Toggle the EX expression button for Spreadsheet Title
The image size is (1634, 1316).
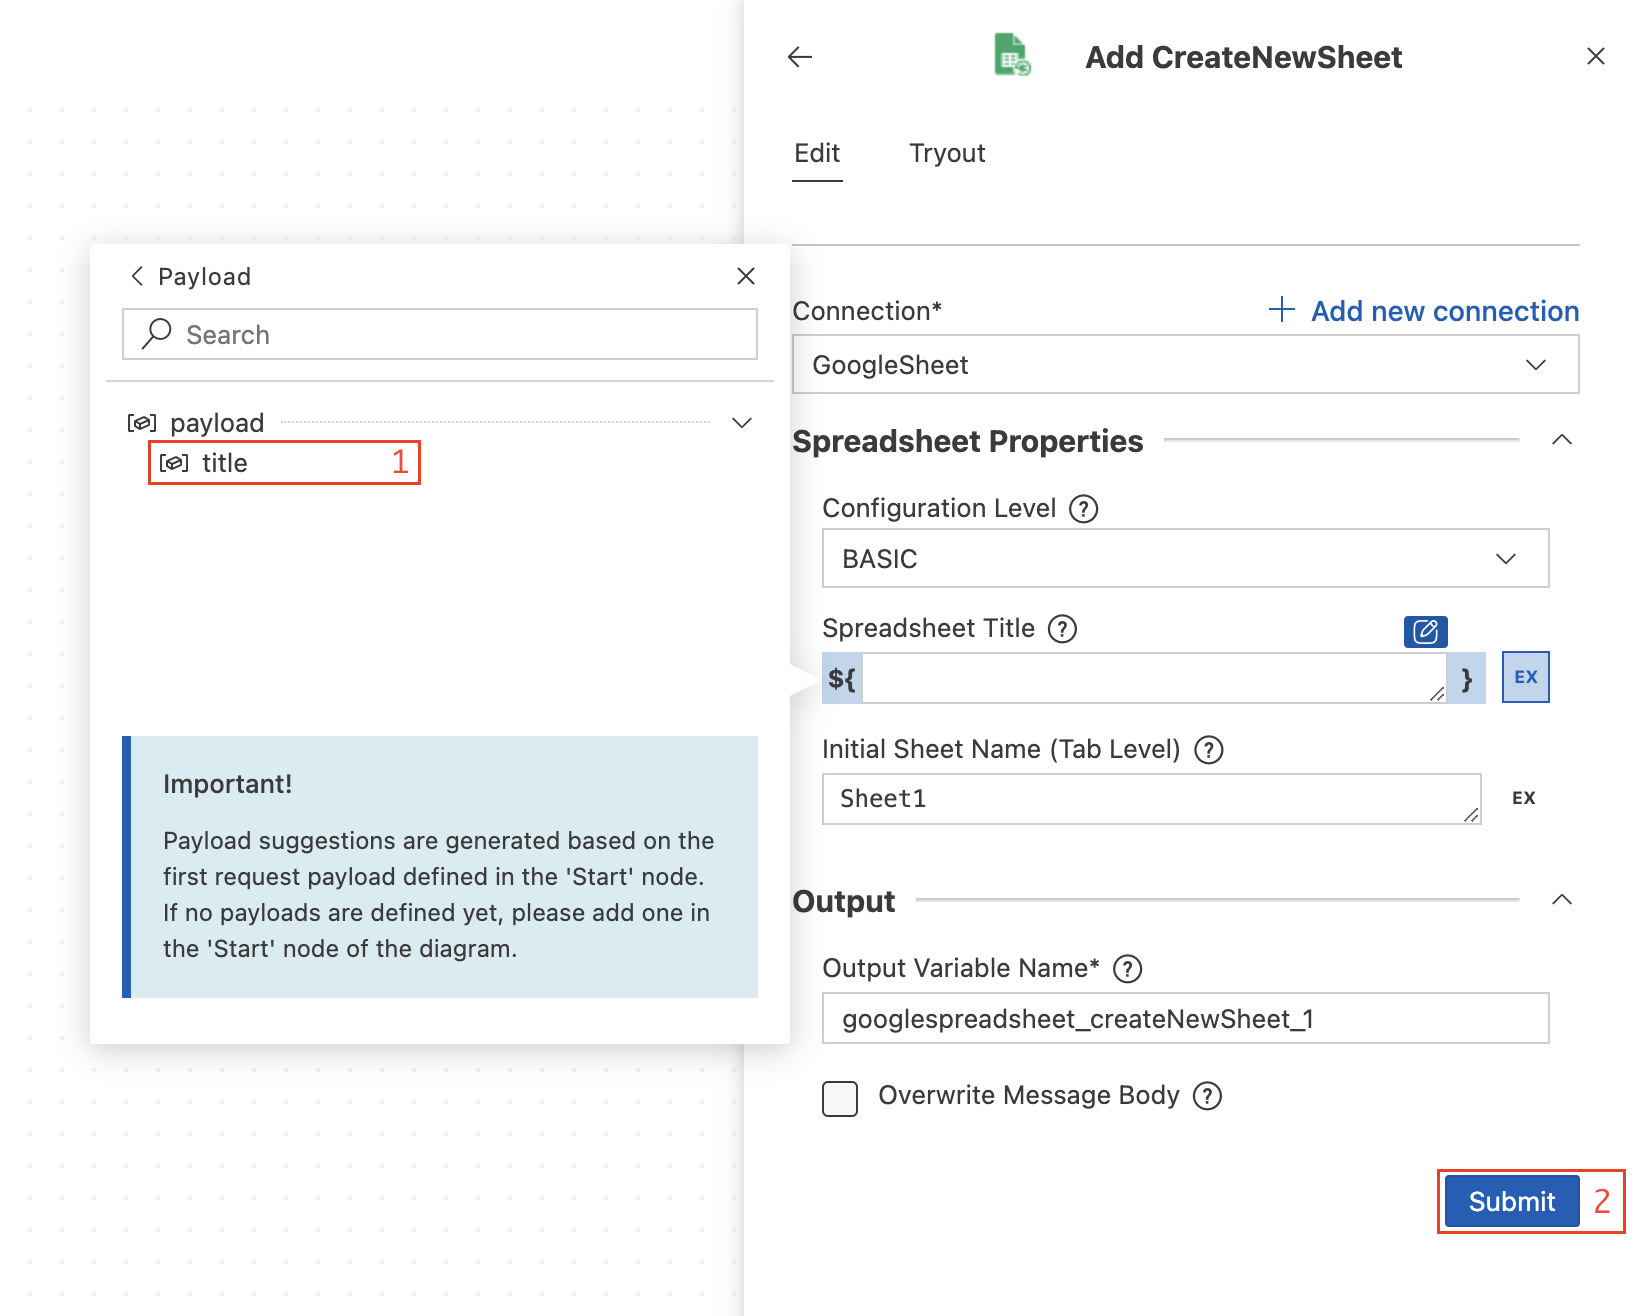1525,677
